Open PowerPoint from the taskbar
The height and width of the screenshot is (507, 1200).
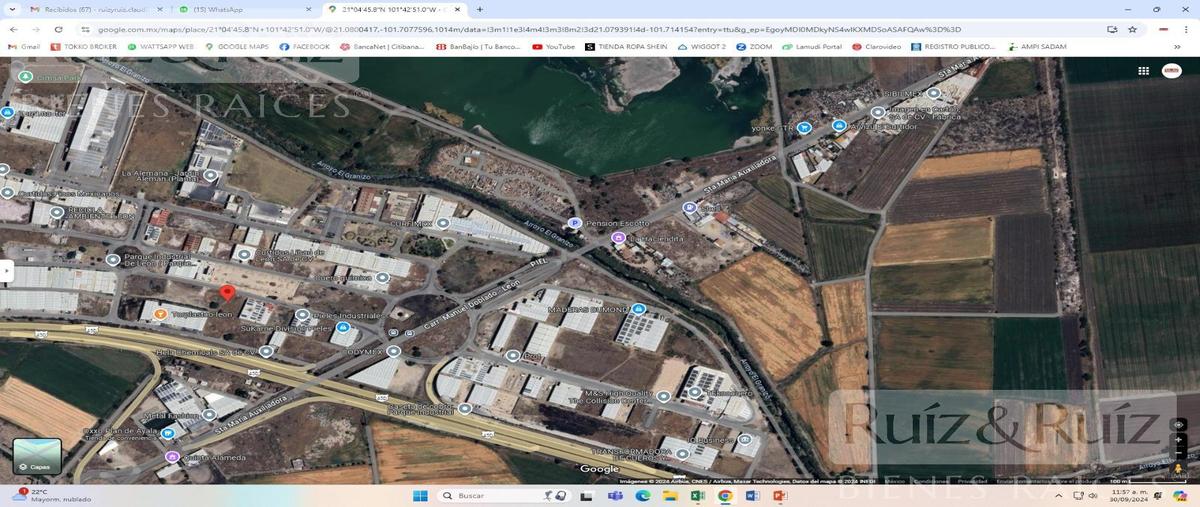[780, 495]
